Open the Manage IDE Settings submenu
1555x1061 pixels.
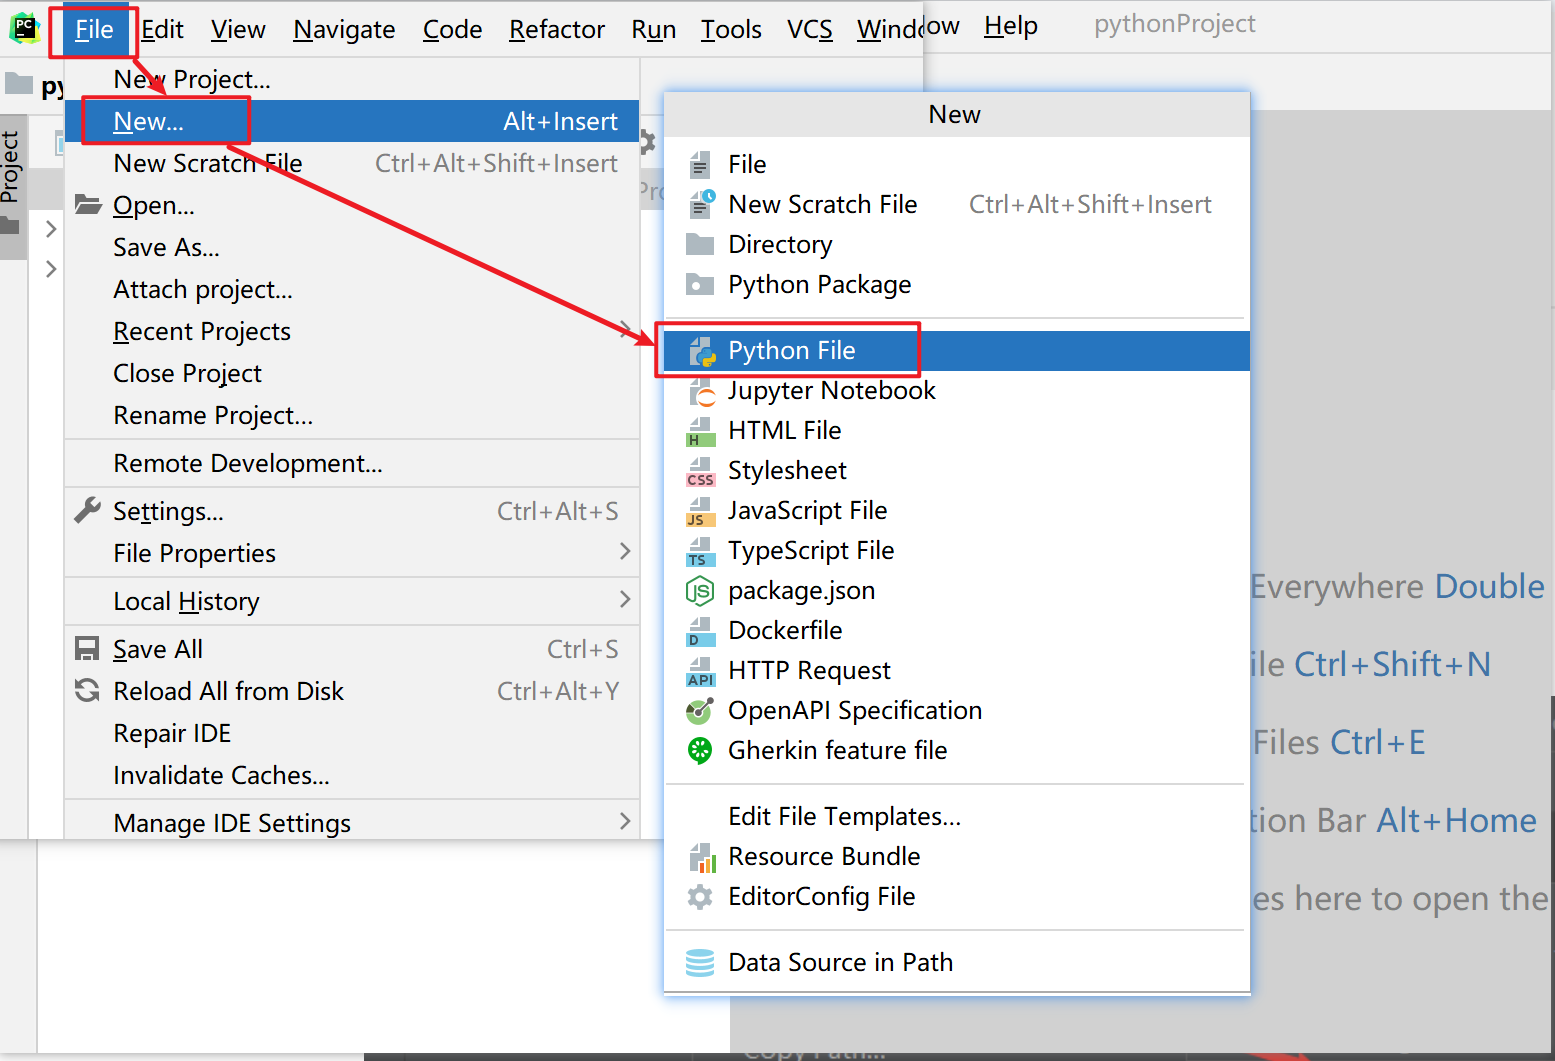[232, 823]
